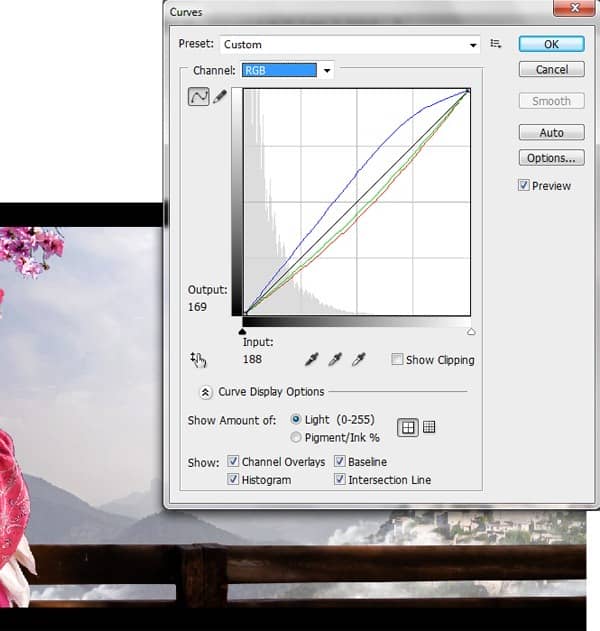The image size is (600, 631).
Task: Select Pigment/Ink % radio option
Action: point(296,437)
